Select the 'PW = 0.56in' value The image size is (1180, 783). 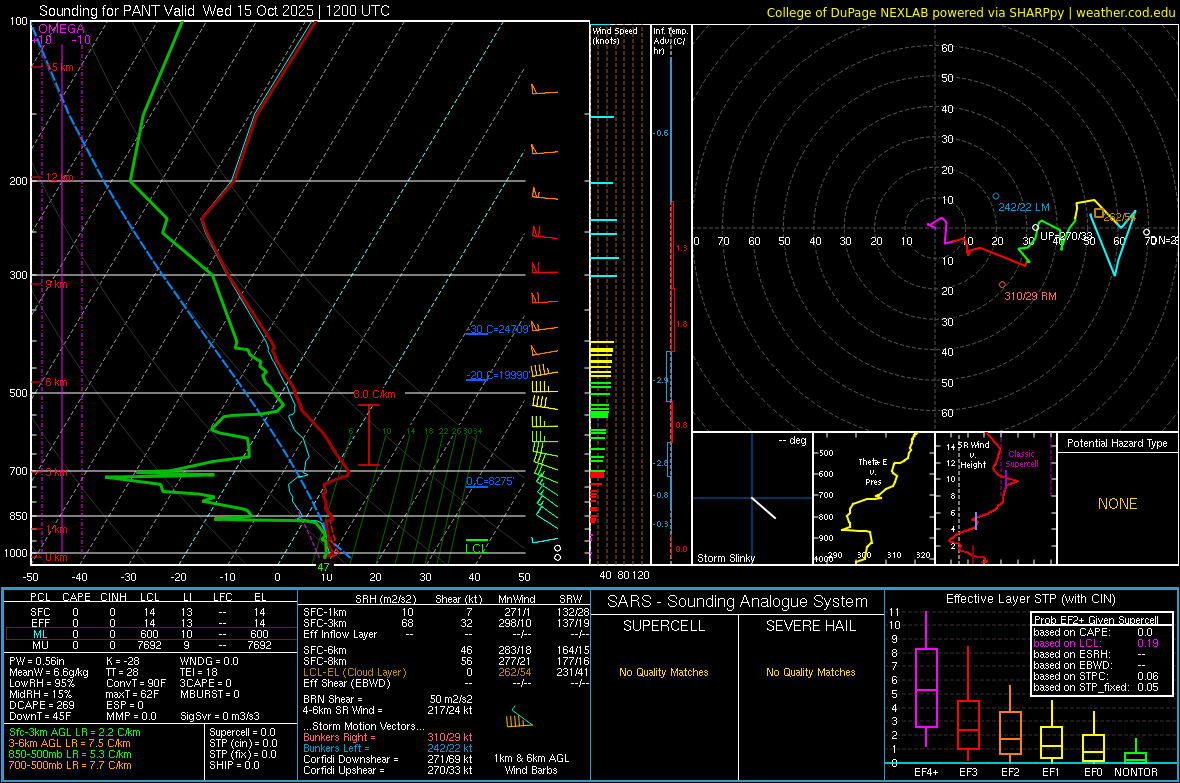(38, 661)
